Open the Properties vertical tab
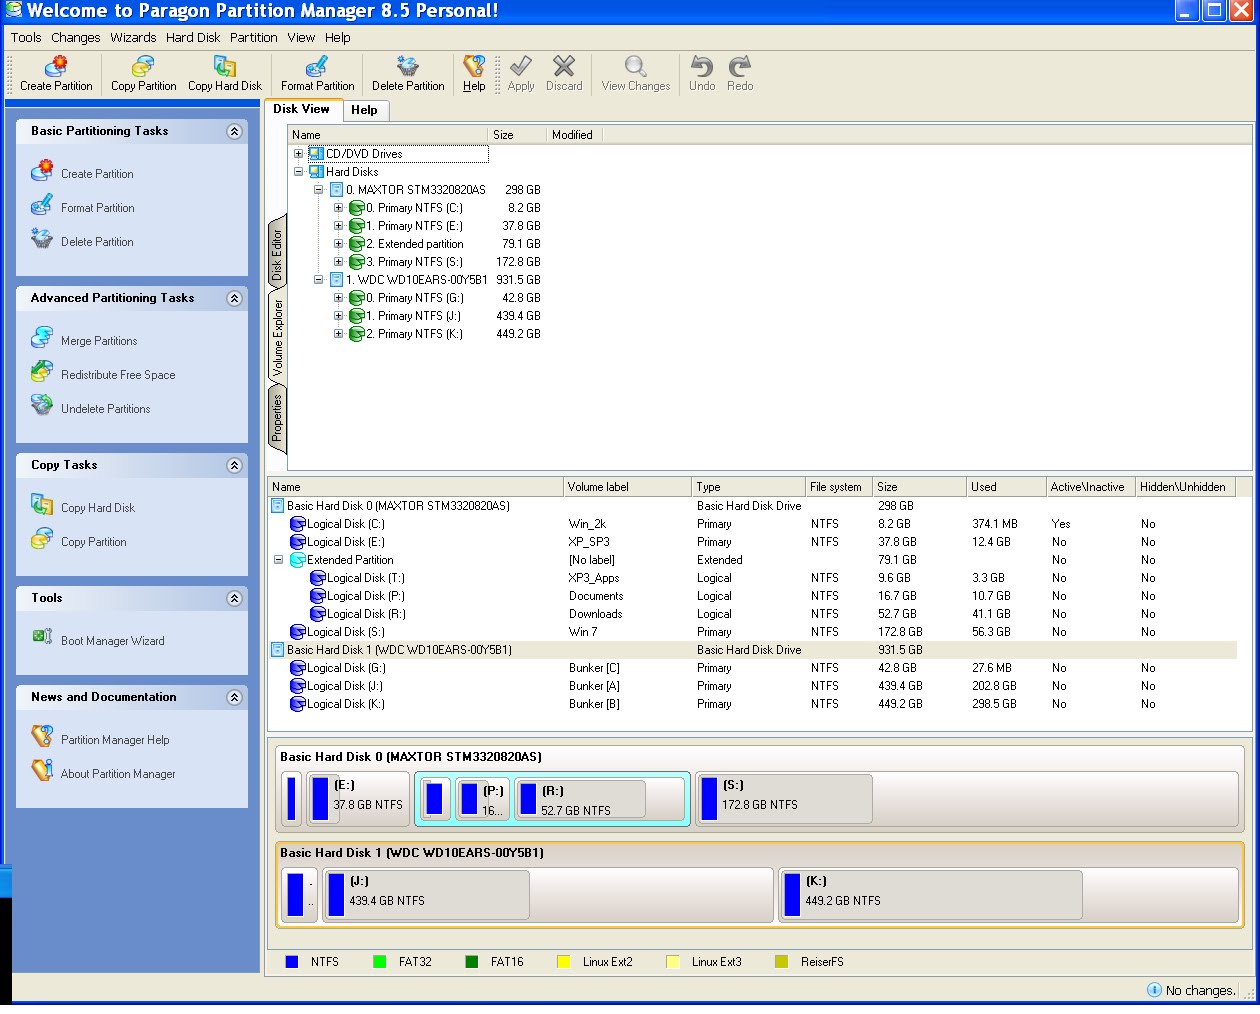 click(x=277, y=417)
